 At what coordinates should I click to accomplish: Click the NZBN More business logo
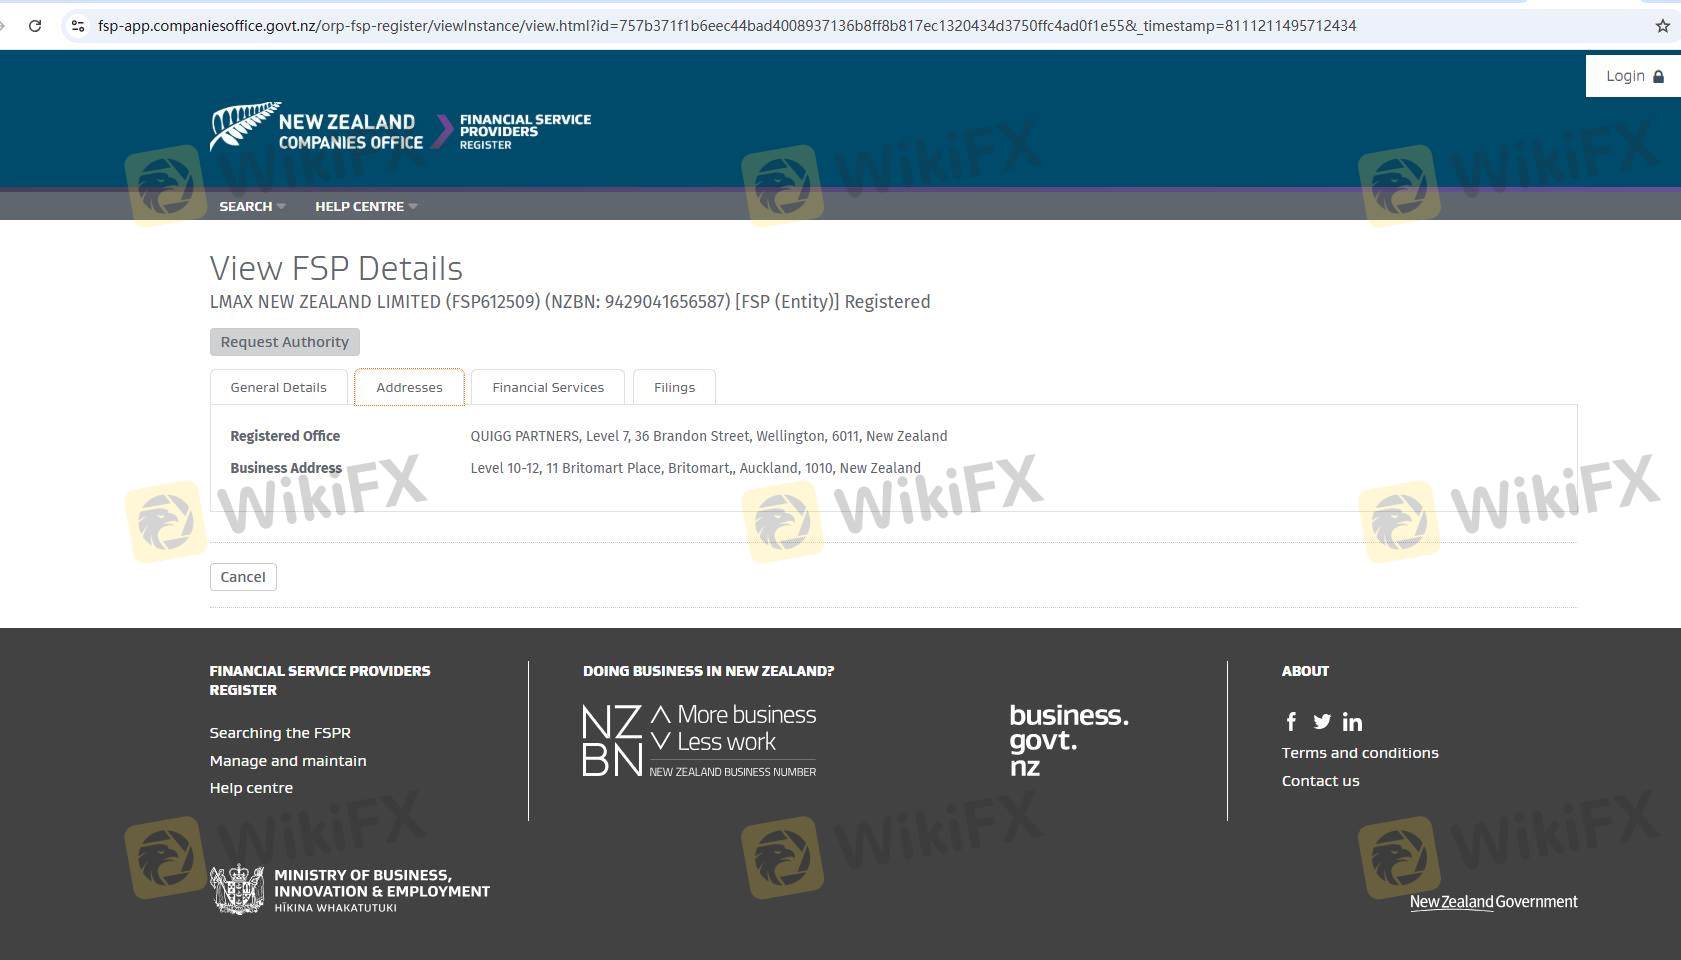(699, 741)
